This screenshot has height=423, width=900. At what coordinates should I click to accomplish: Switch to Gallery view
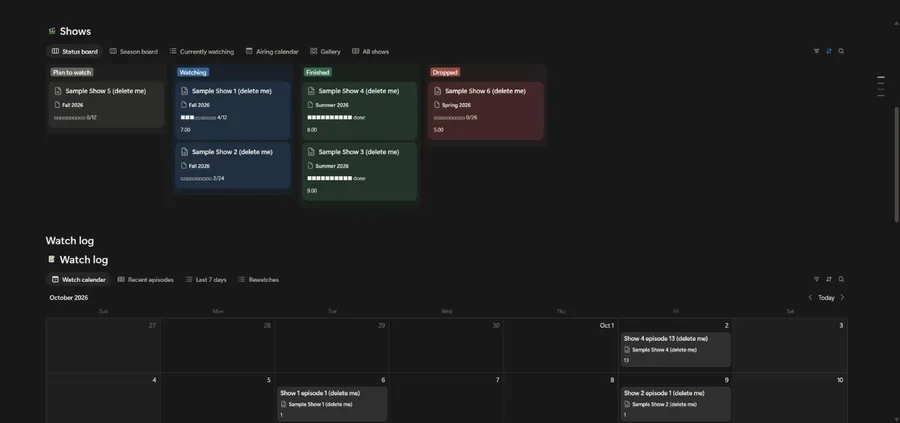[325, 51]
